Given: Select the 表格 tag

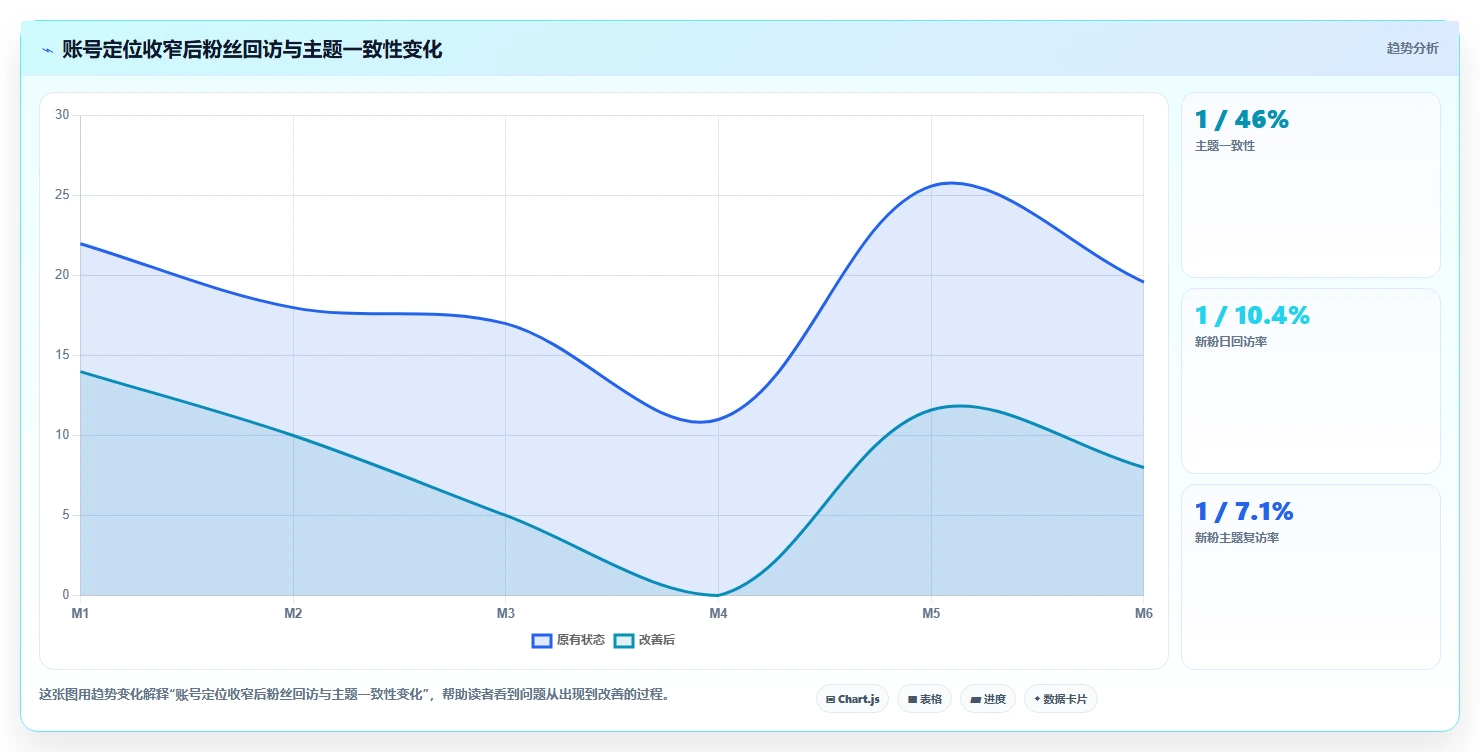Looking at the screenshot, I should [x=924, y=699].
